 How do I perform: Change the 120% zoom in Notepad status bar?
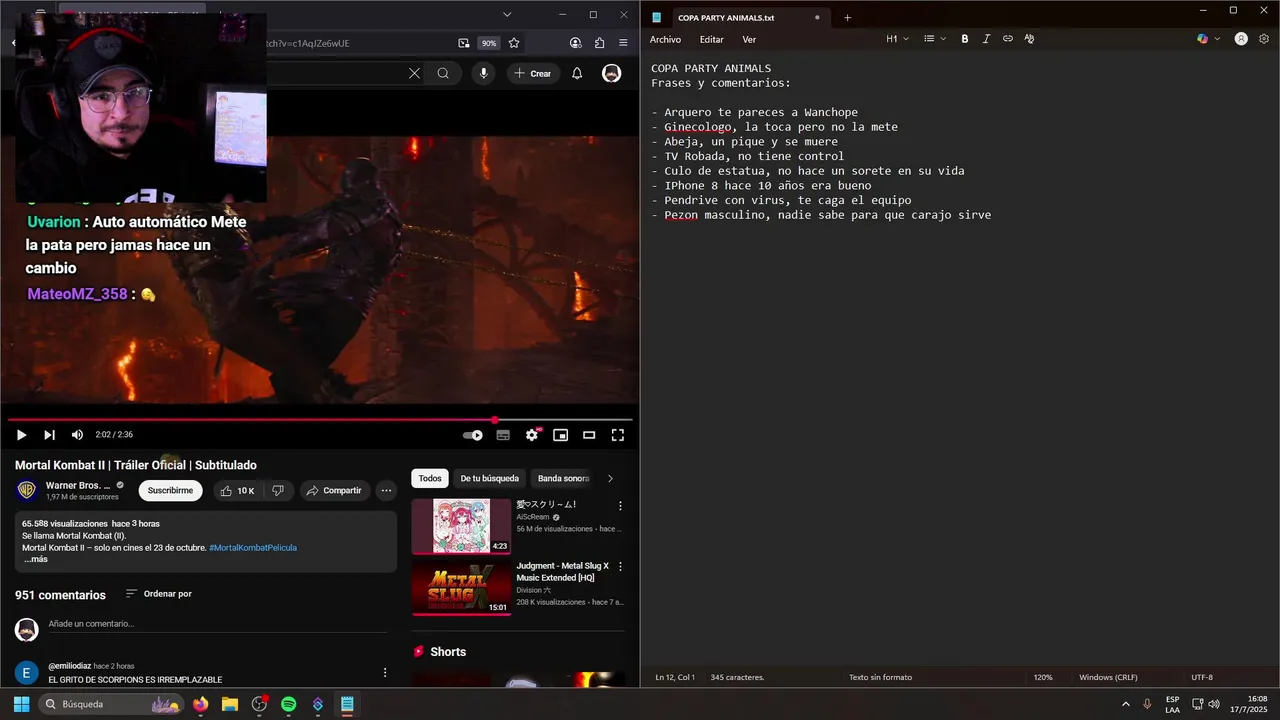point(1043,677)
